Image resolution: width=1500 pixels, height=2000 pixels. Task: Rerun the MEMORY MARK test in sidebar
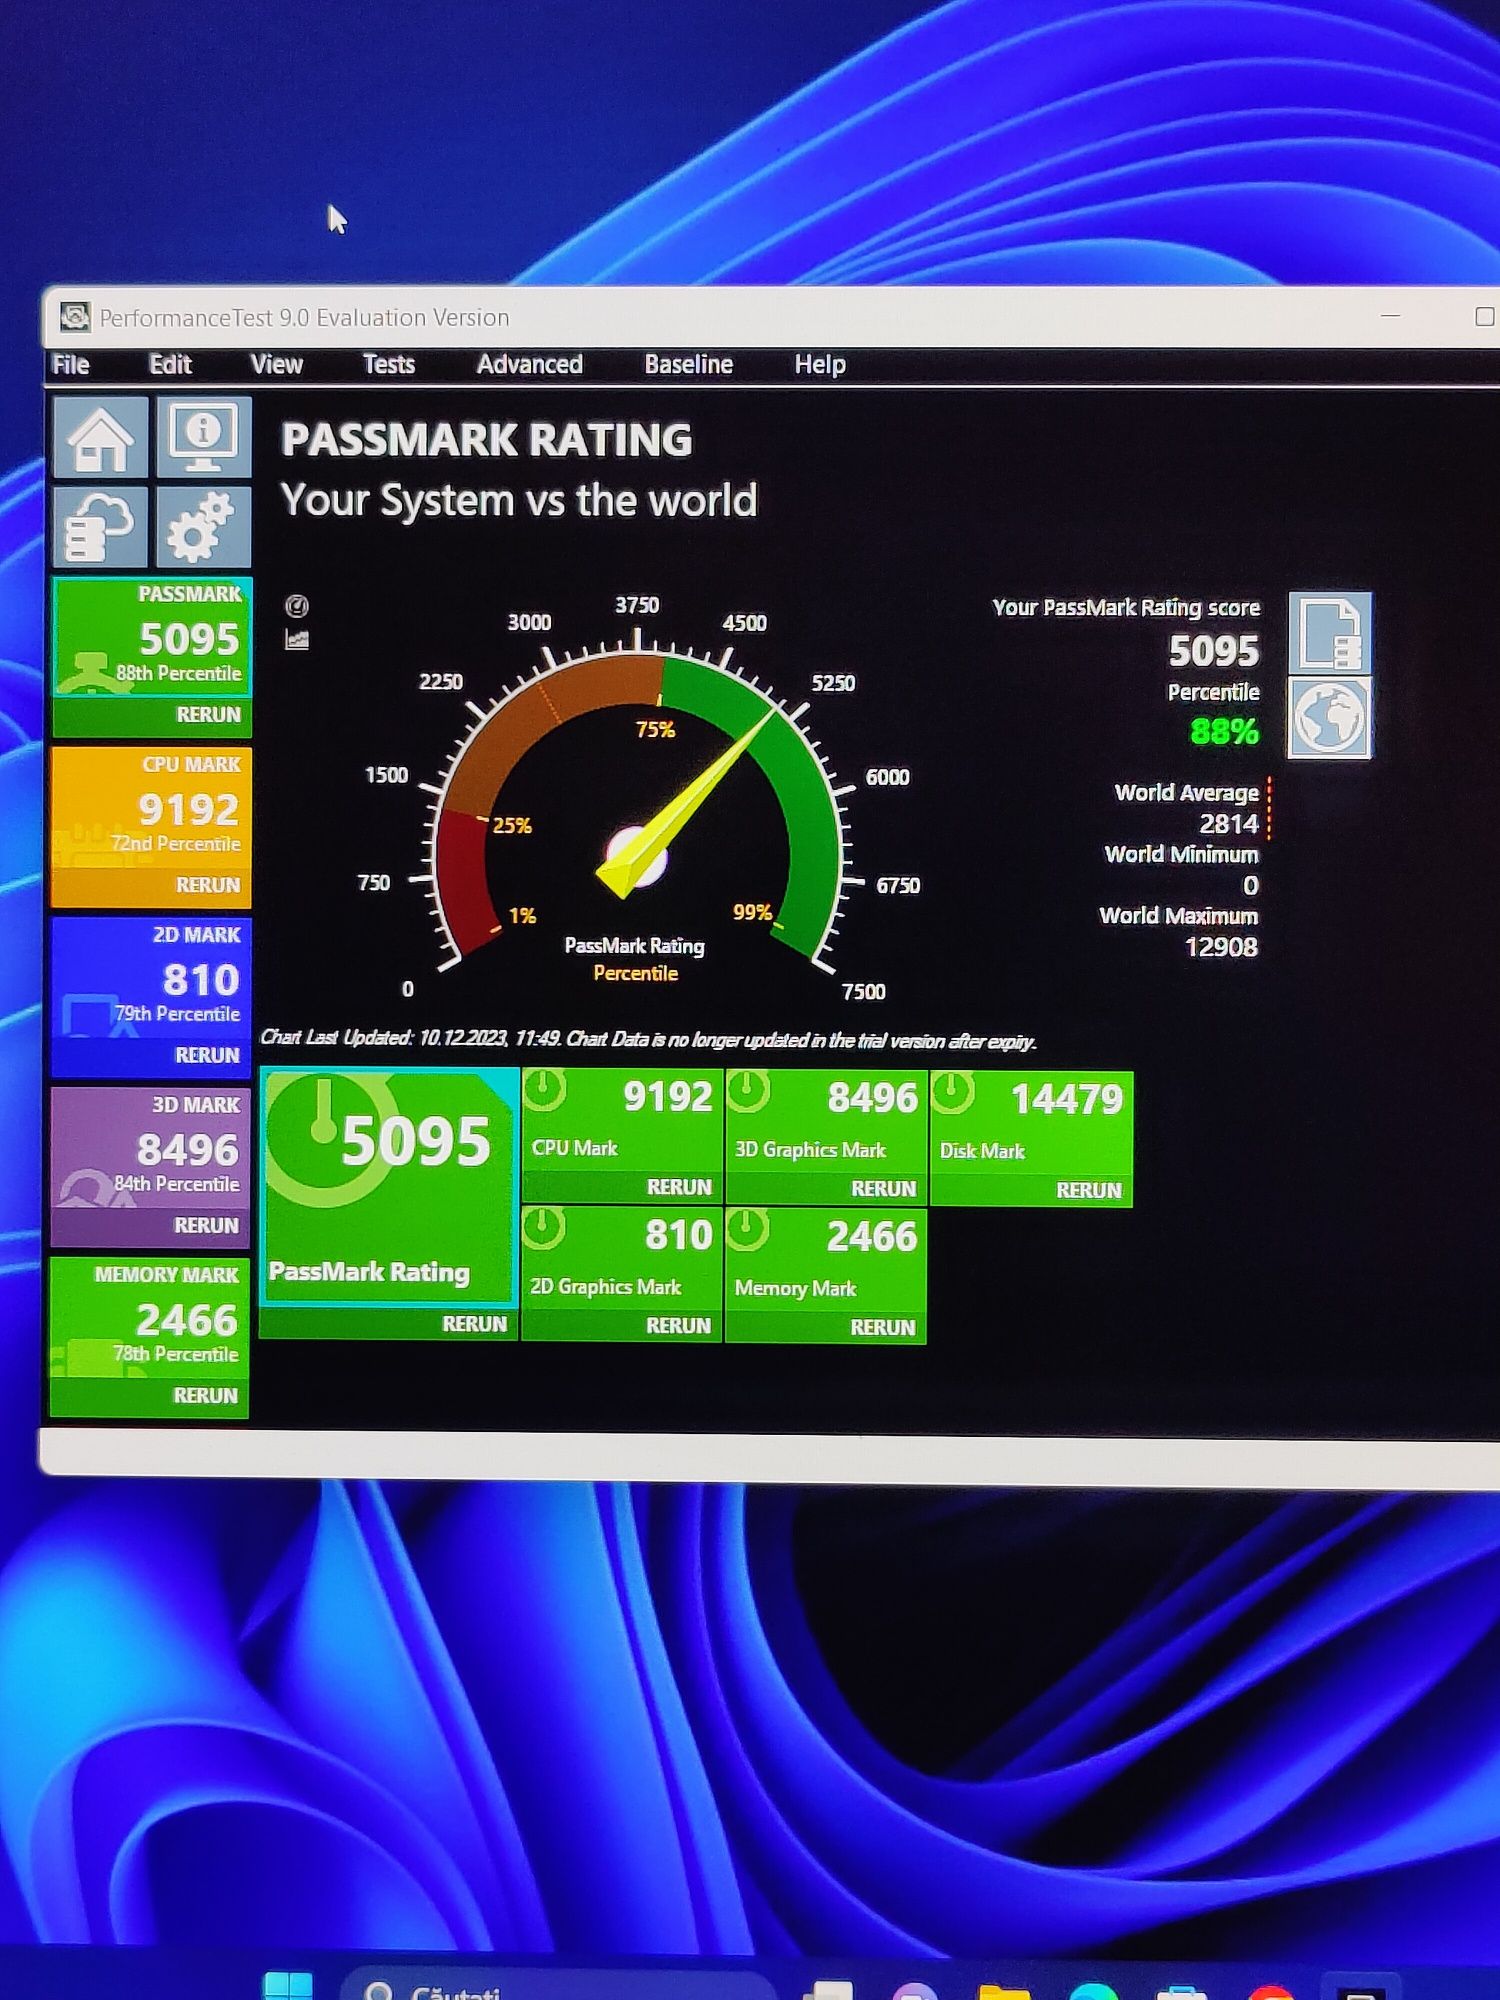tap(205, 1395)
